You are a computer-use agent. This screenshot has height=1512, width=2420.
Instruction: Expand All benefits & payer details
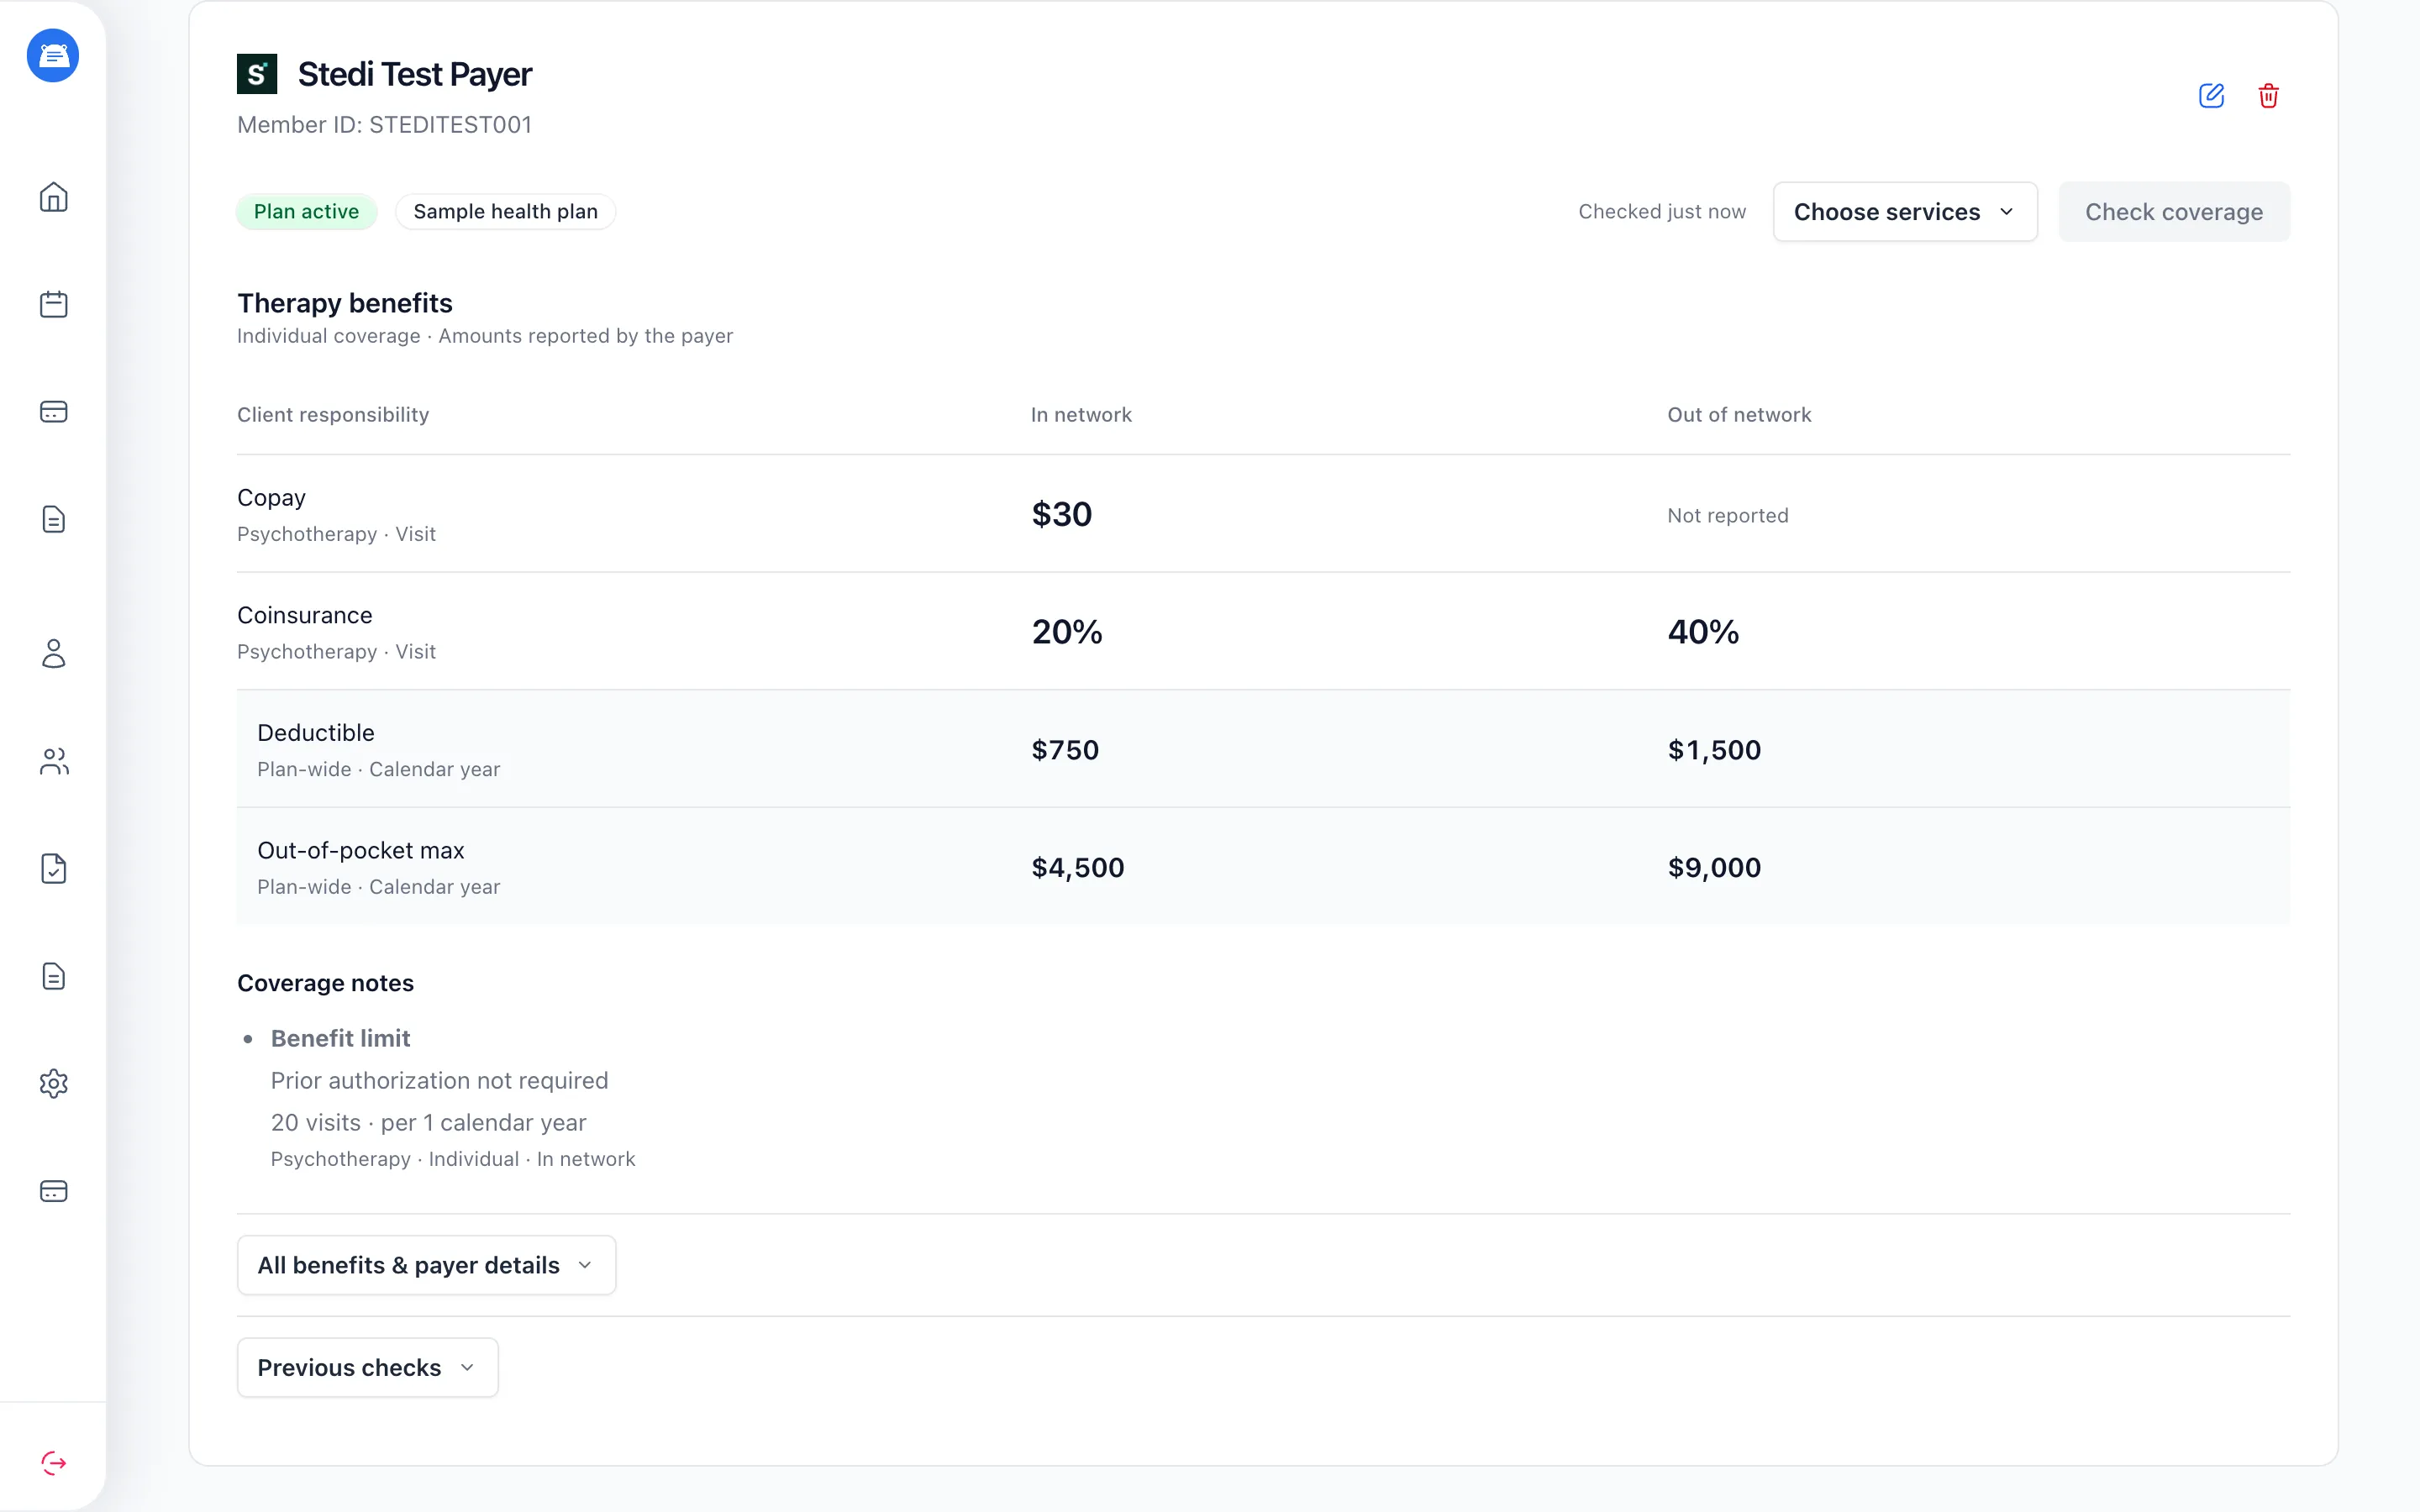pyautogui.click(x=426, y=1265)
